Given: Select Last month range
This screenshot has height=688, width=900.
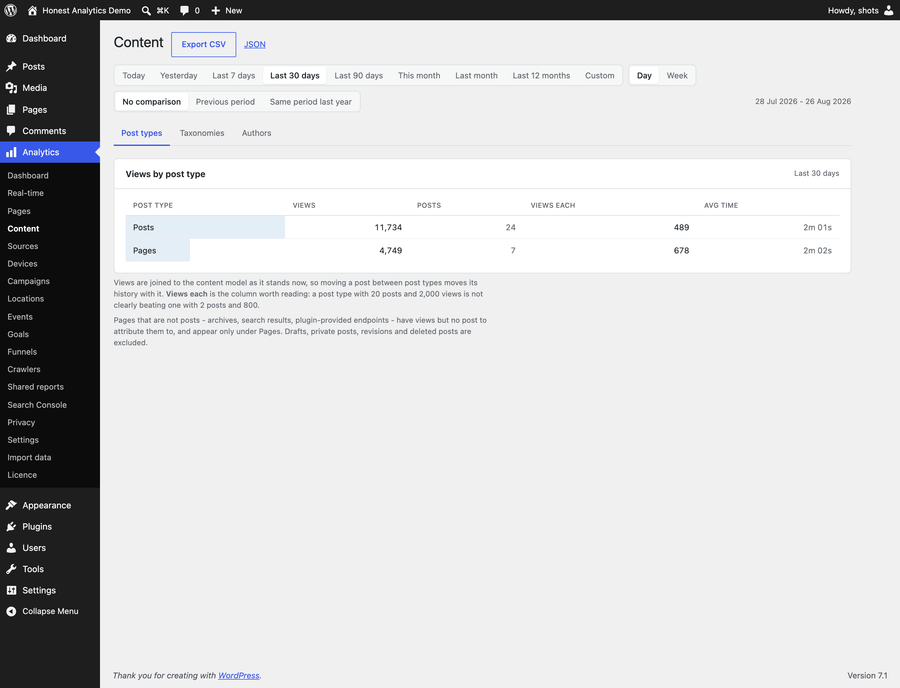Looking at the screenshot, I should pyautogui.click(x=476, y=75).
